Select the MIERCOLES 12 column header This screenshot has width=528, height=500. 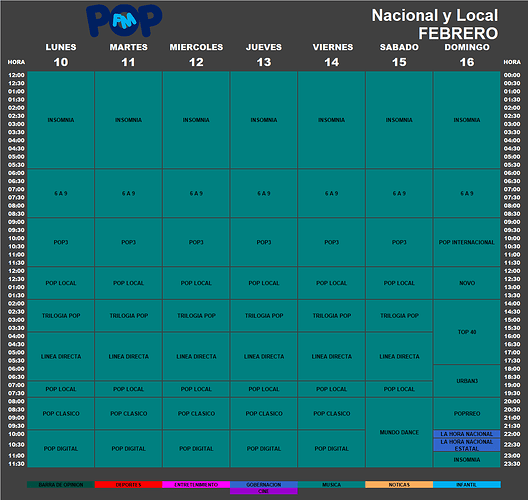196,55
